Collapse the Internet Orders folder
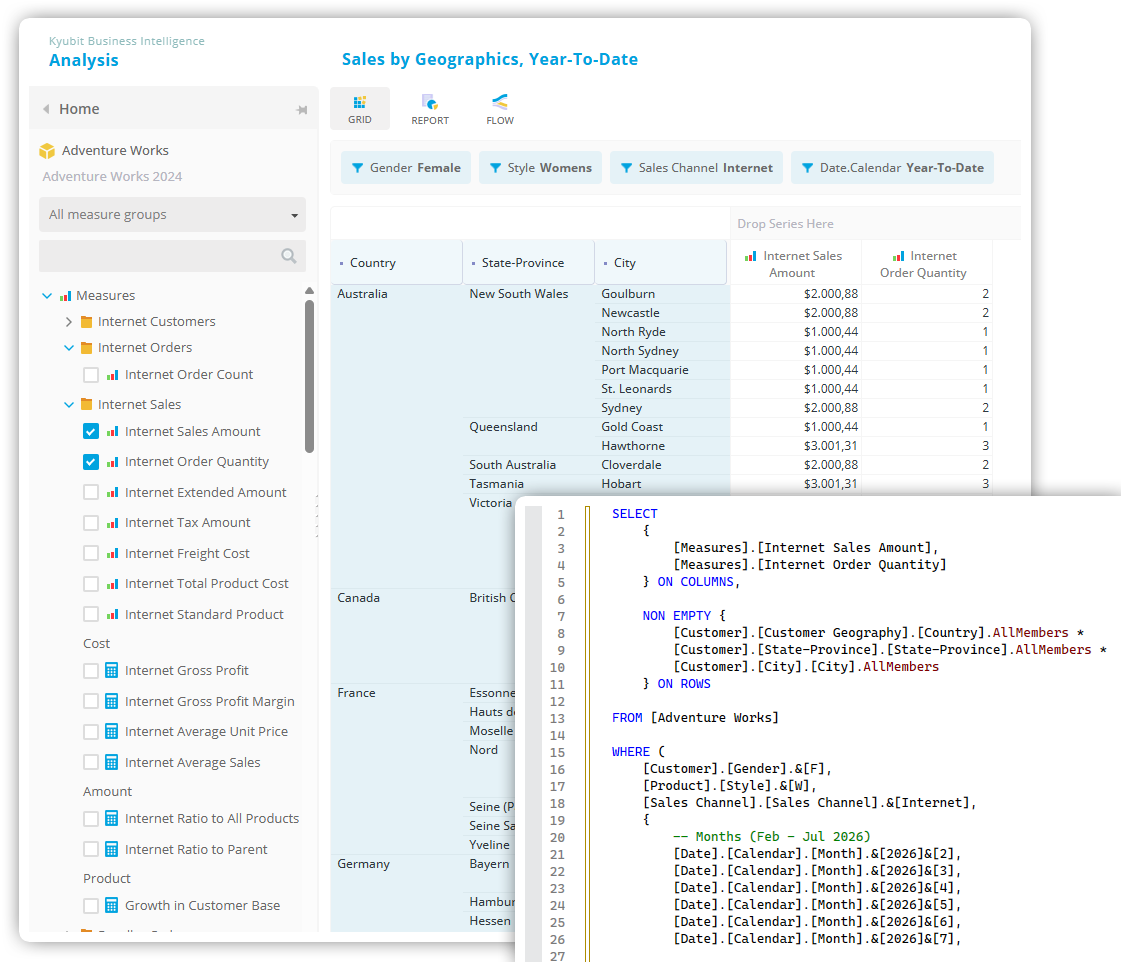This screenshot has width=1121, height=962. (x=69, y=348)
